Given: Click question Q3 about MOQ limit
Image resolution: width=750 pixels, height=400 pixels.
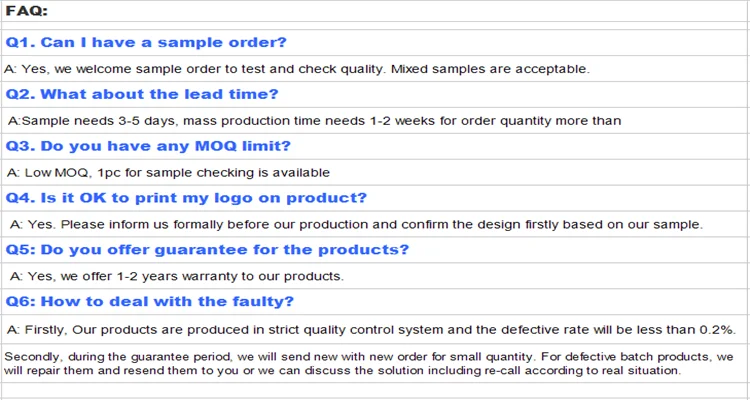Looking at the screenshot, I should pos(148,146).
